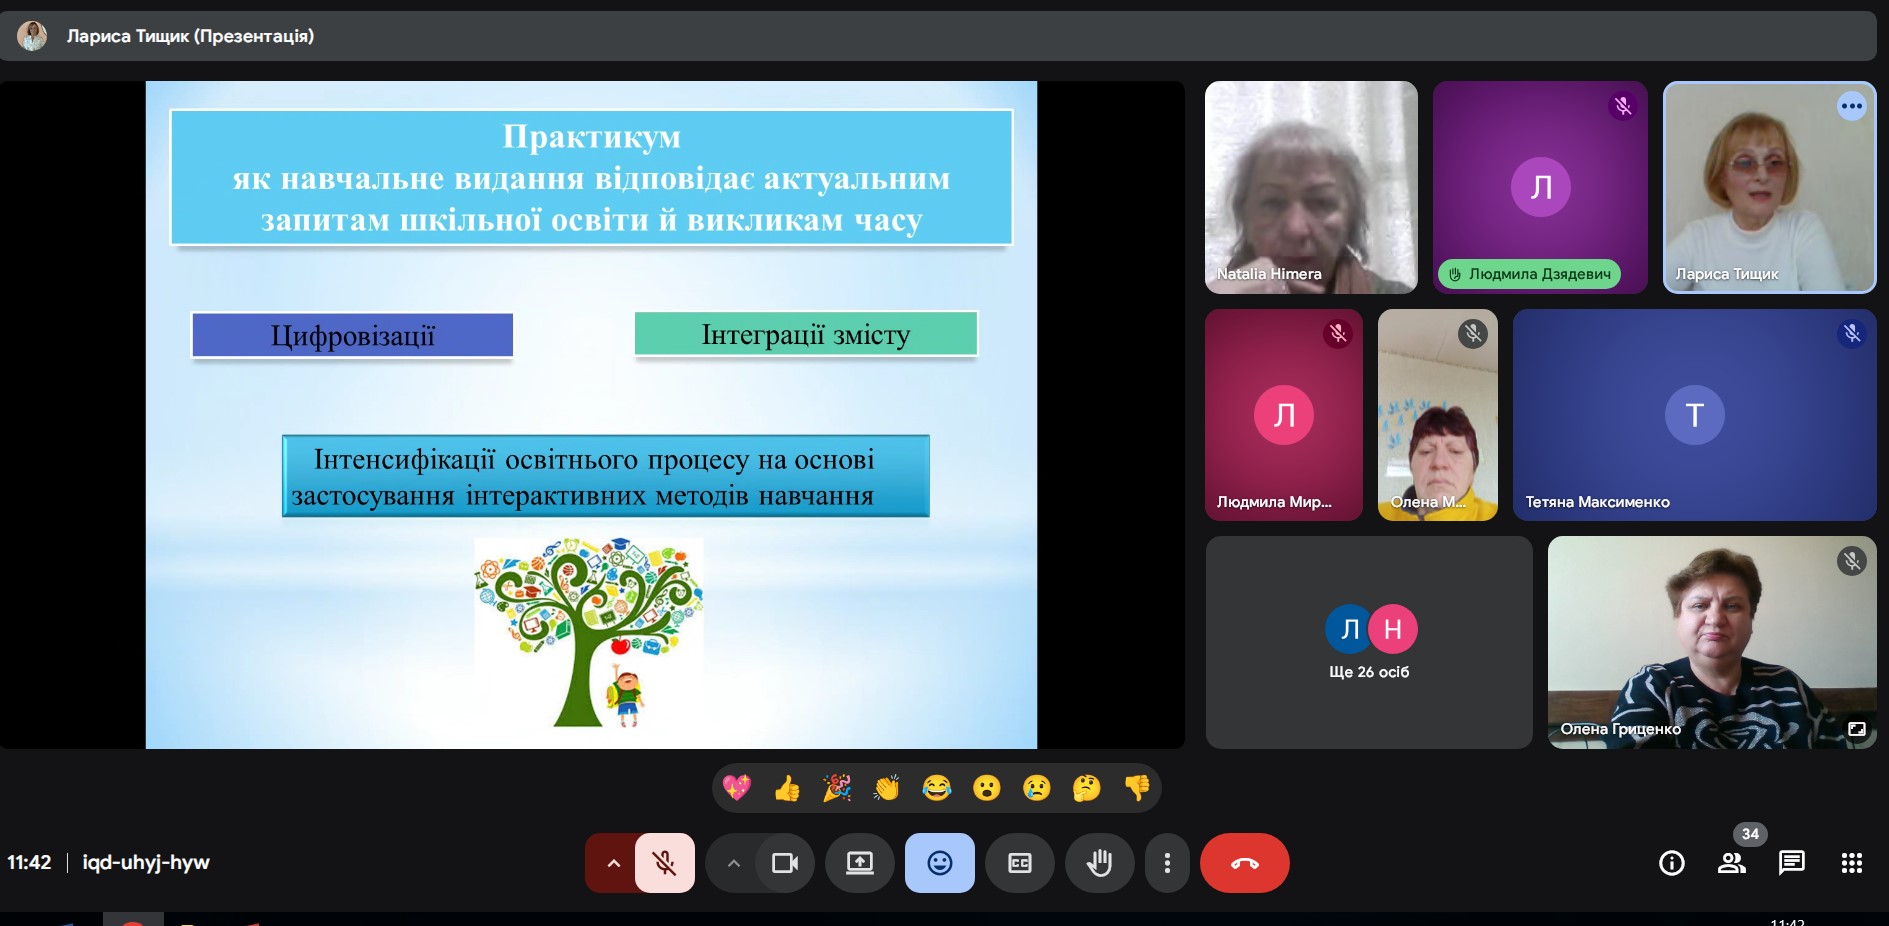Send the clapping hands emoji reaction
The height and width of the screenshot is (926, 1889).
(x=887, y=789)
